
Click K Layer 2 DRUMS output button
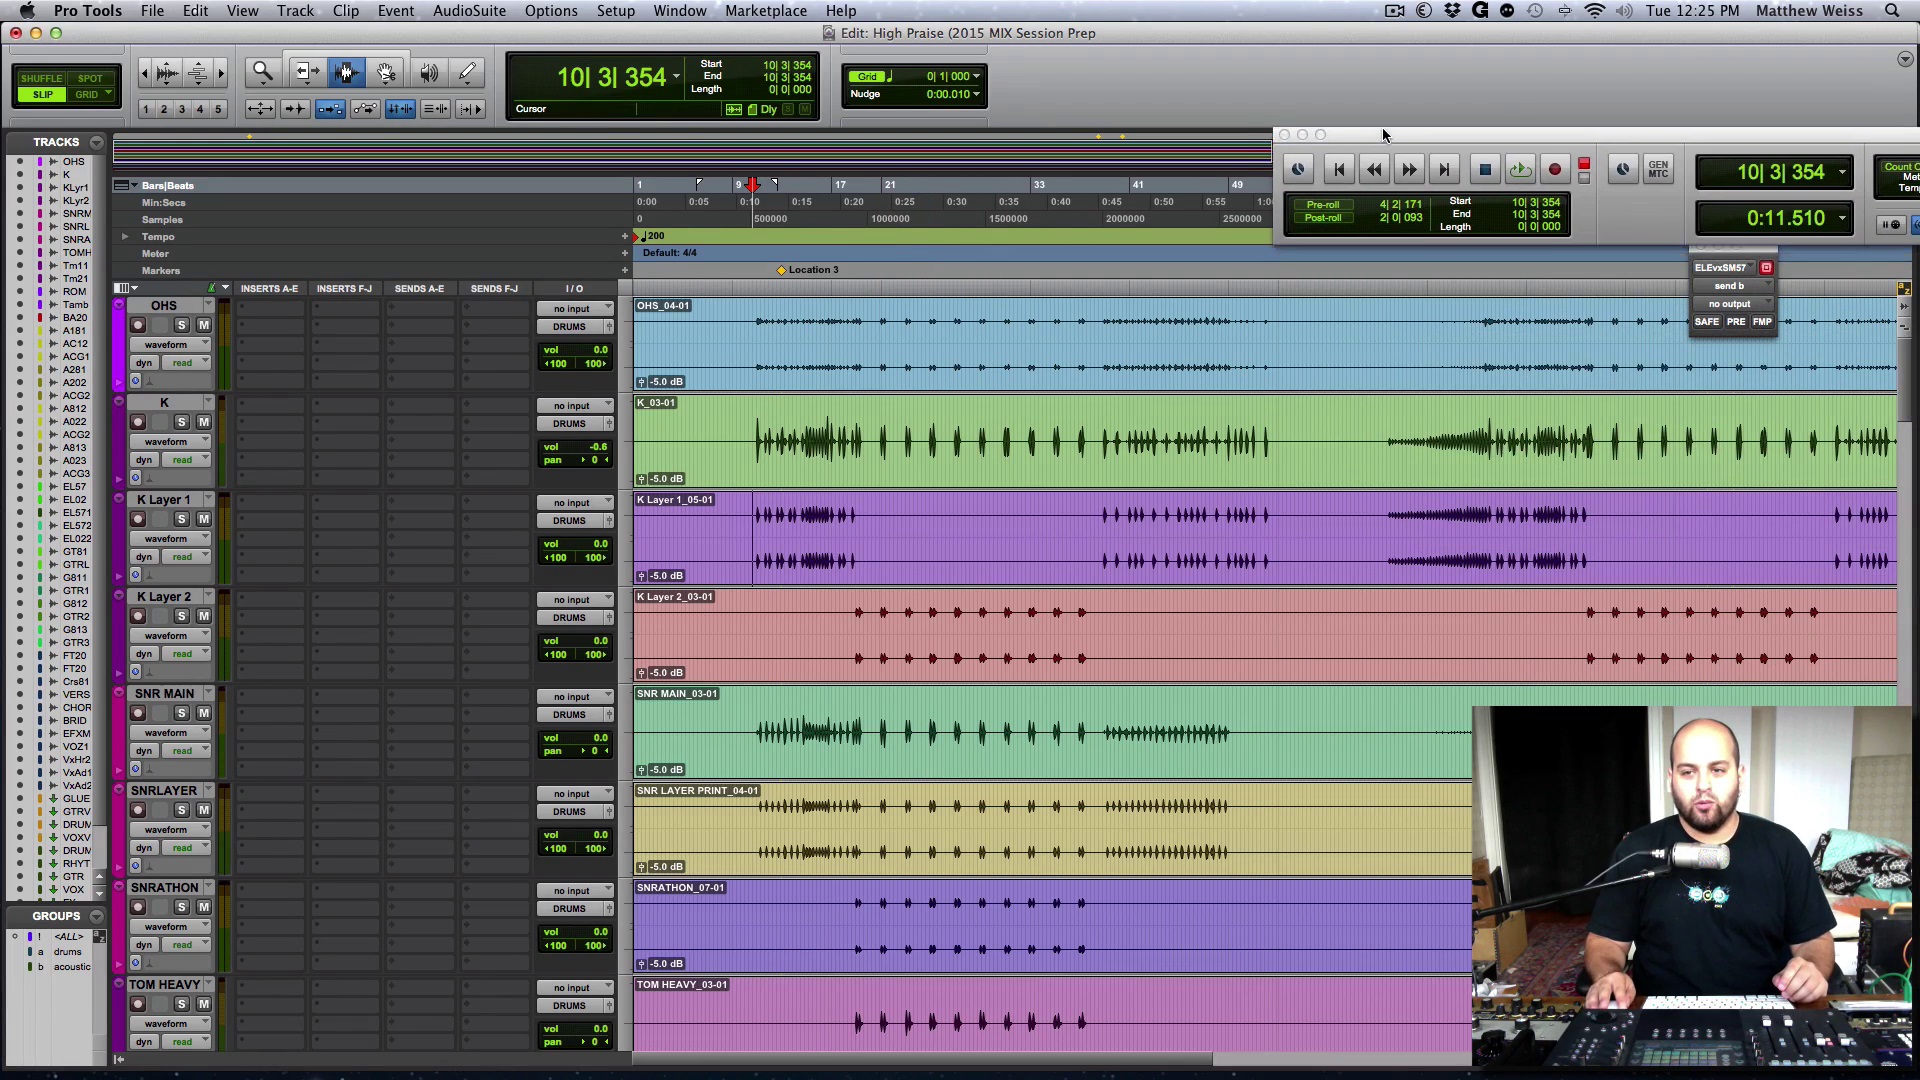pyautogui.click(x=569, y=618)
